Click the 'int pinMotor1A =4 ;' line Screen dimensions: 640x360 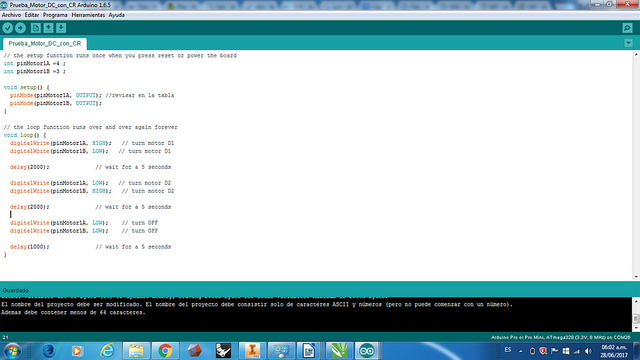[34, 63]
